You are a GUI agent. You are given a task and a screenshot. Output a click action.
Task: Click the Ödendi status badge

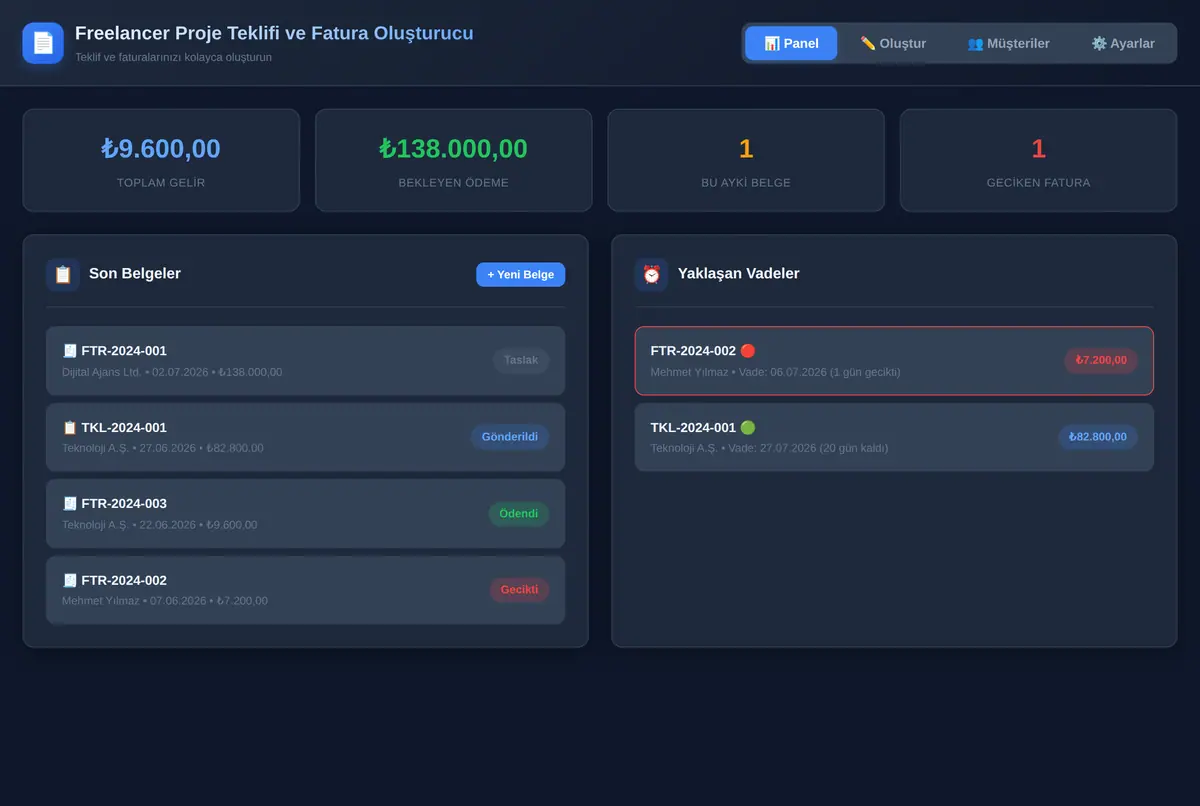click(519, 513)
